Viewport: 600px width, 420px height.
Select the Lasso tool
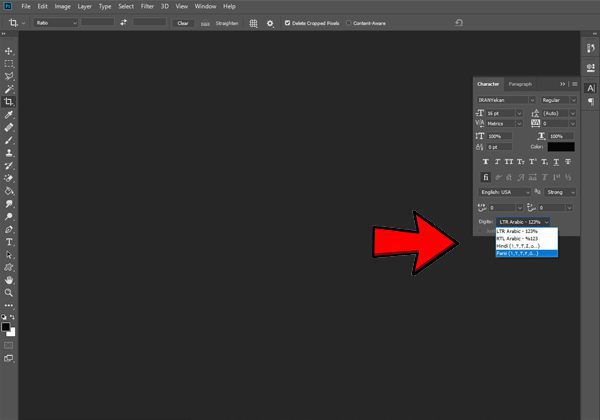8,76
